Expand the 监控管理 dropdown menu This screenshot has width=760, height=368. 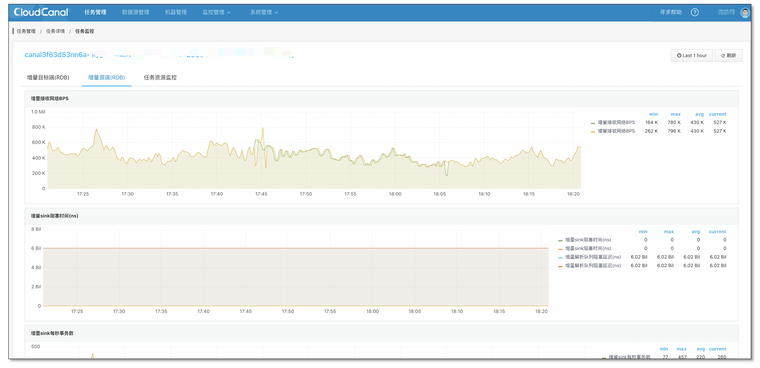coord(216,12)
